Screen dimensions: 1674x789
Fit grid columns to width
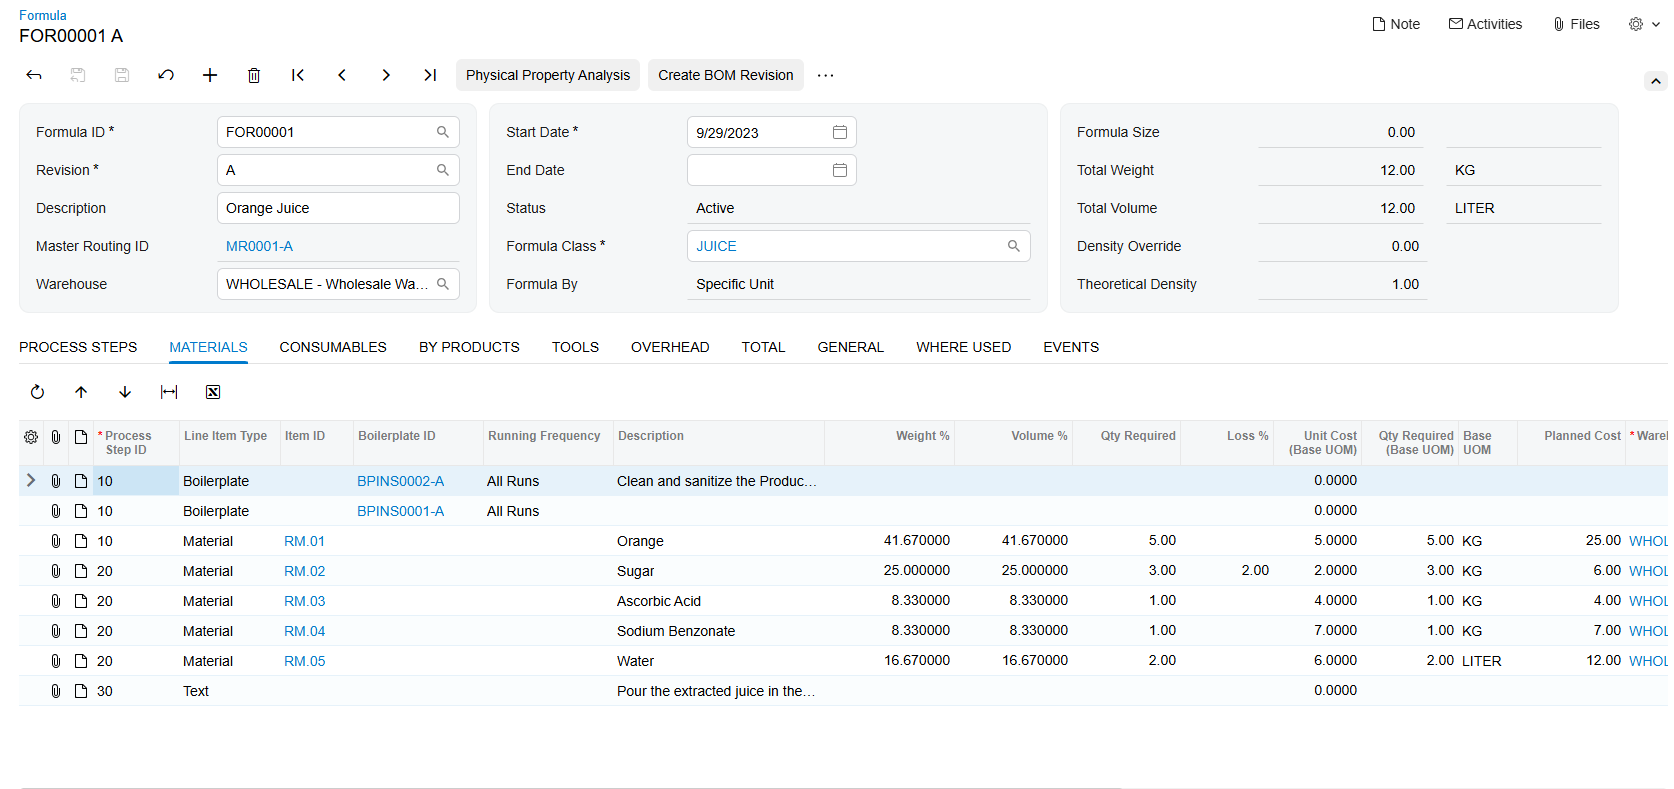[169, 392]
